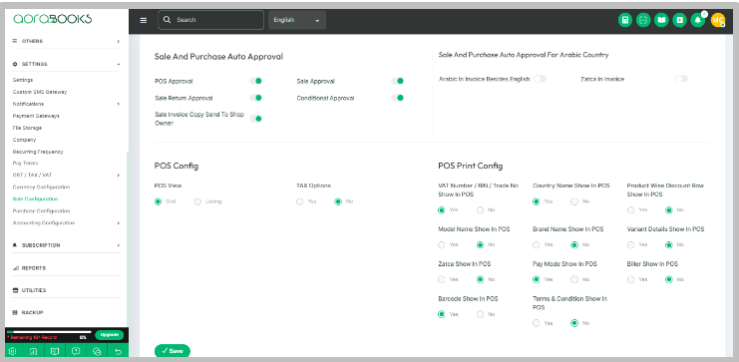Select Yes for Biller Show In POS

(631, 280)
